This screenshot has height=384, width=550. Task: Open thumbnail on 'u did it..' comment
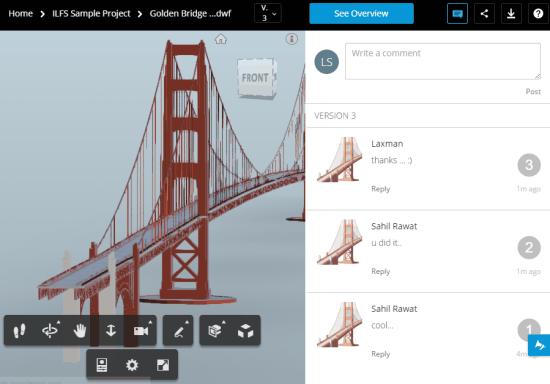340,242
